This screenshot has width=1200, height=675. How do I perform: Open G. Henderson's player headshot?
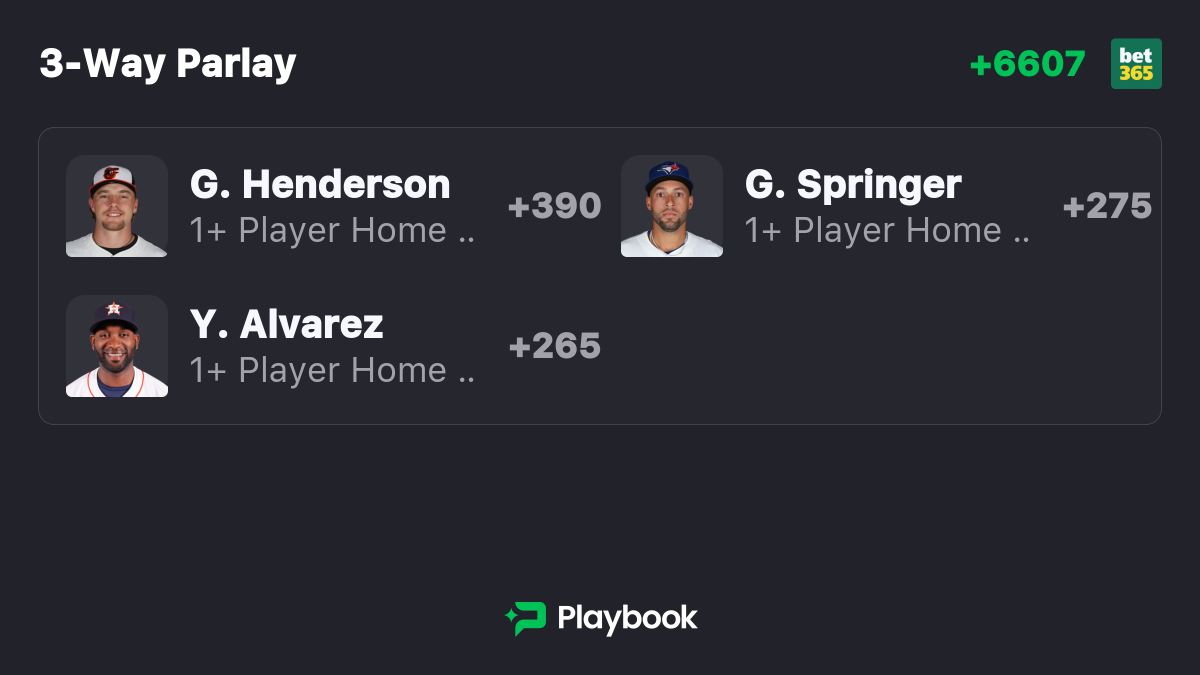point(117,206)
